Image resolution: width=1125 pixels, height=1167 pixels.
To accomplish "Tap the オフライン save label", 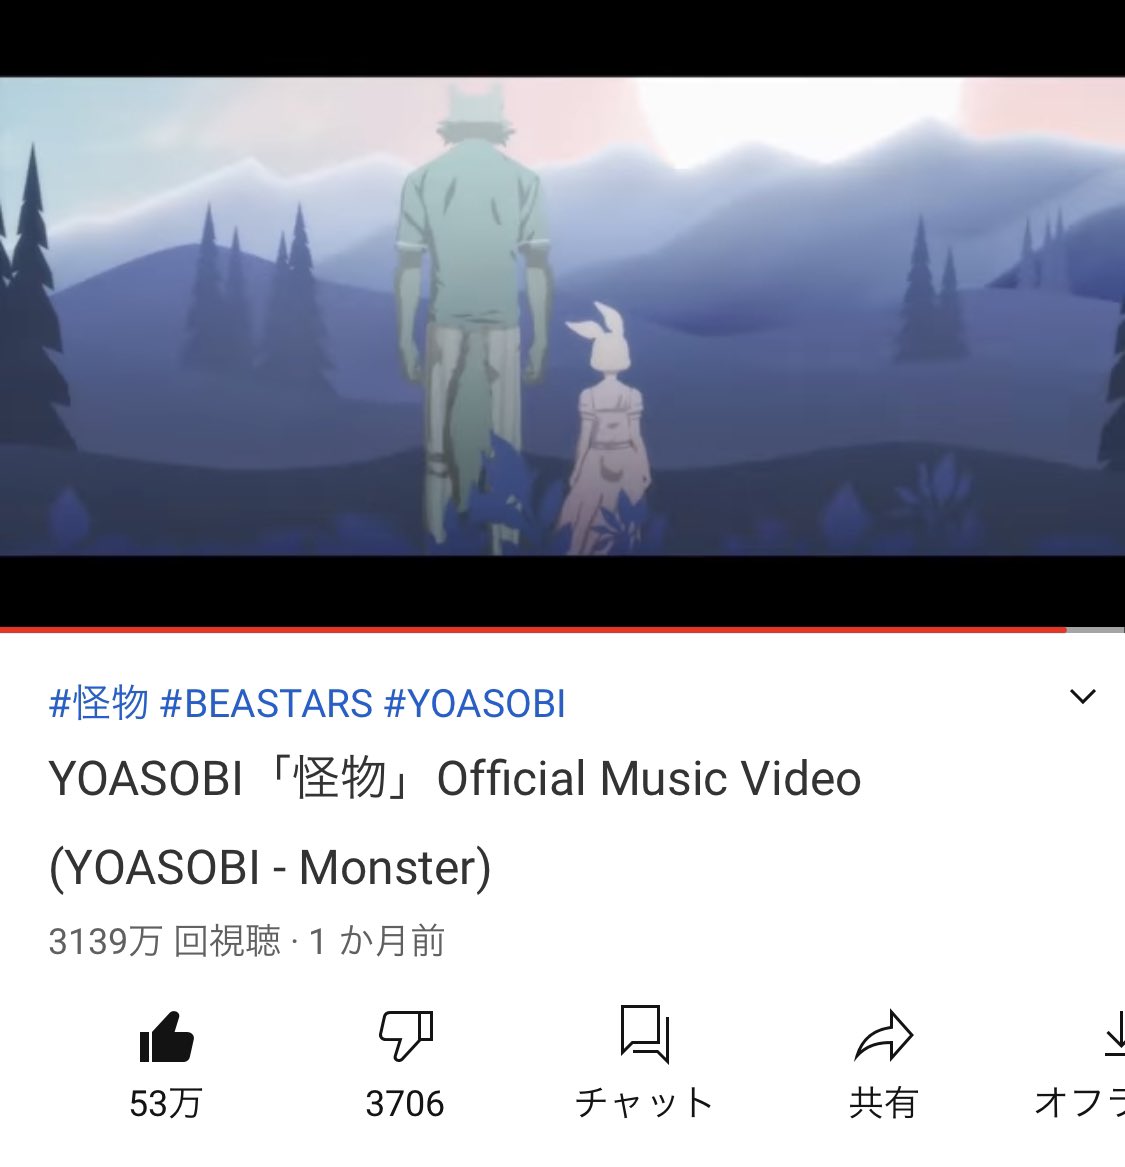I will tap(1080, 1103).
